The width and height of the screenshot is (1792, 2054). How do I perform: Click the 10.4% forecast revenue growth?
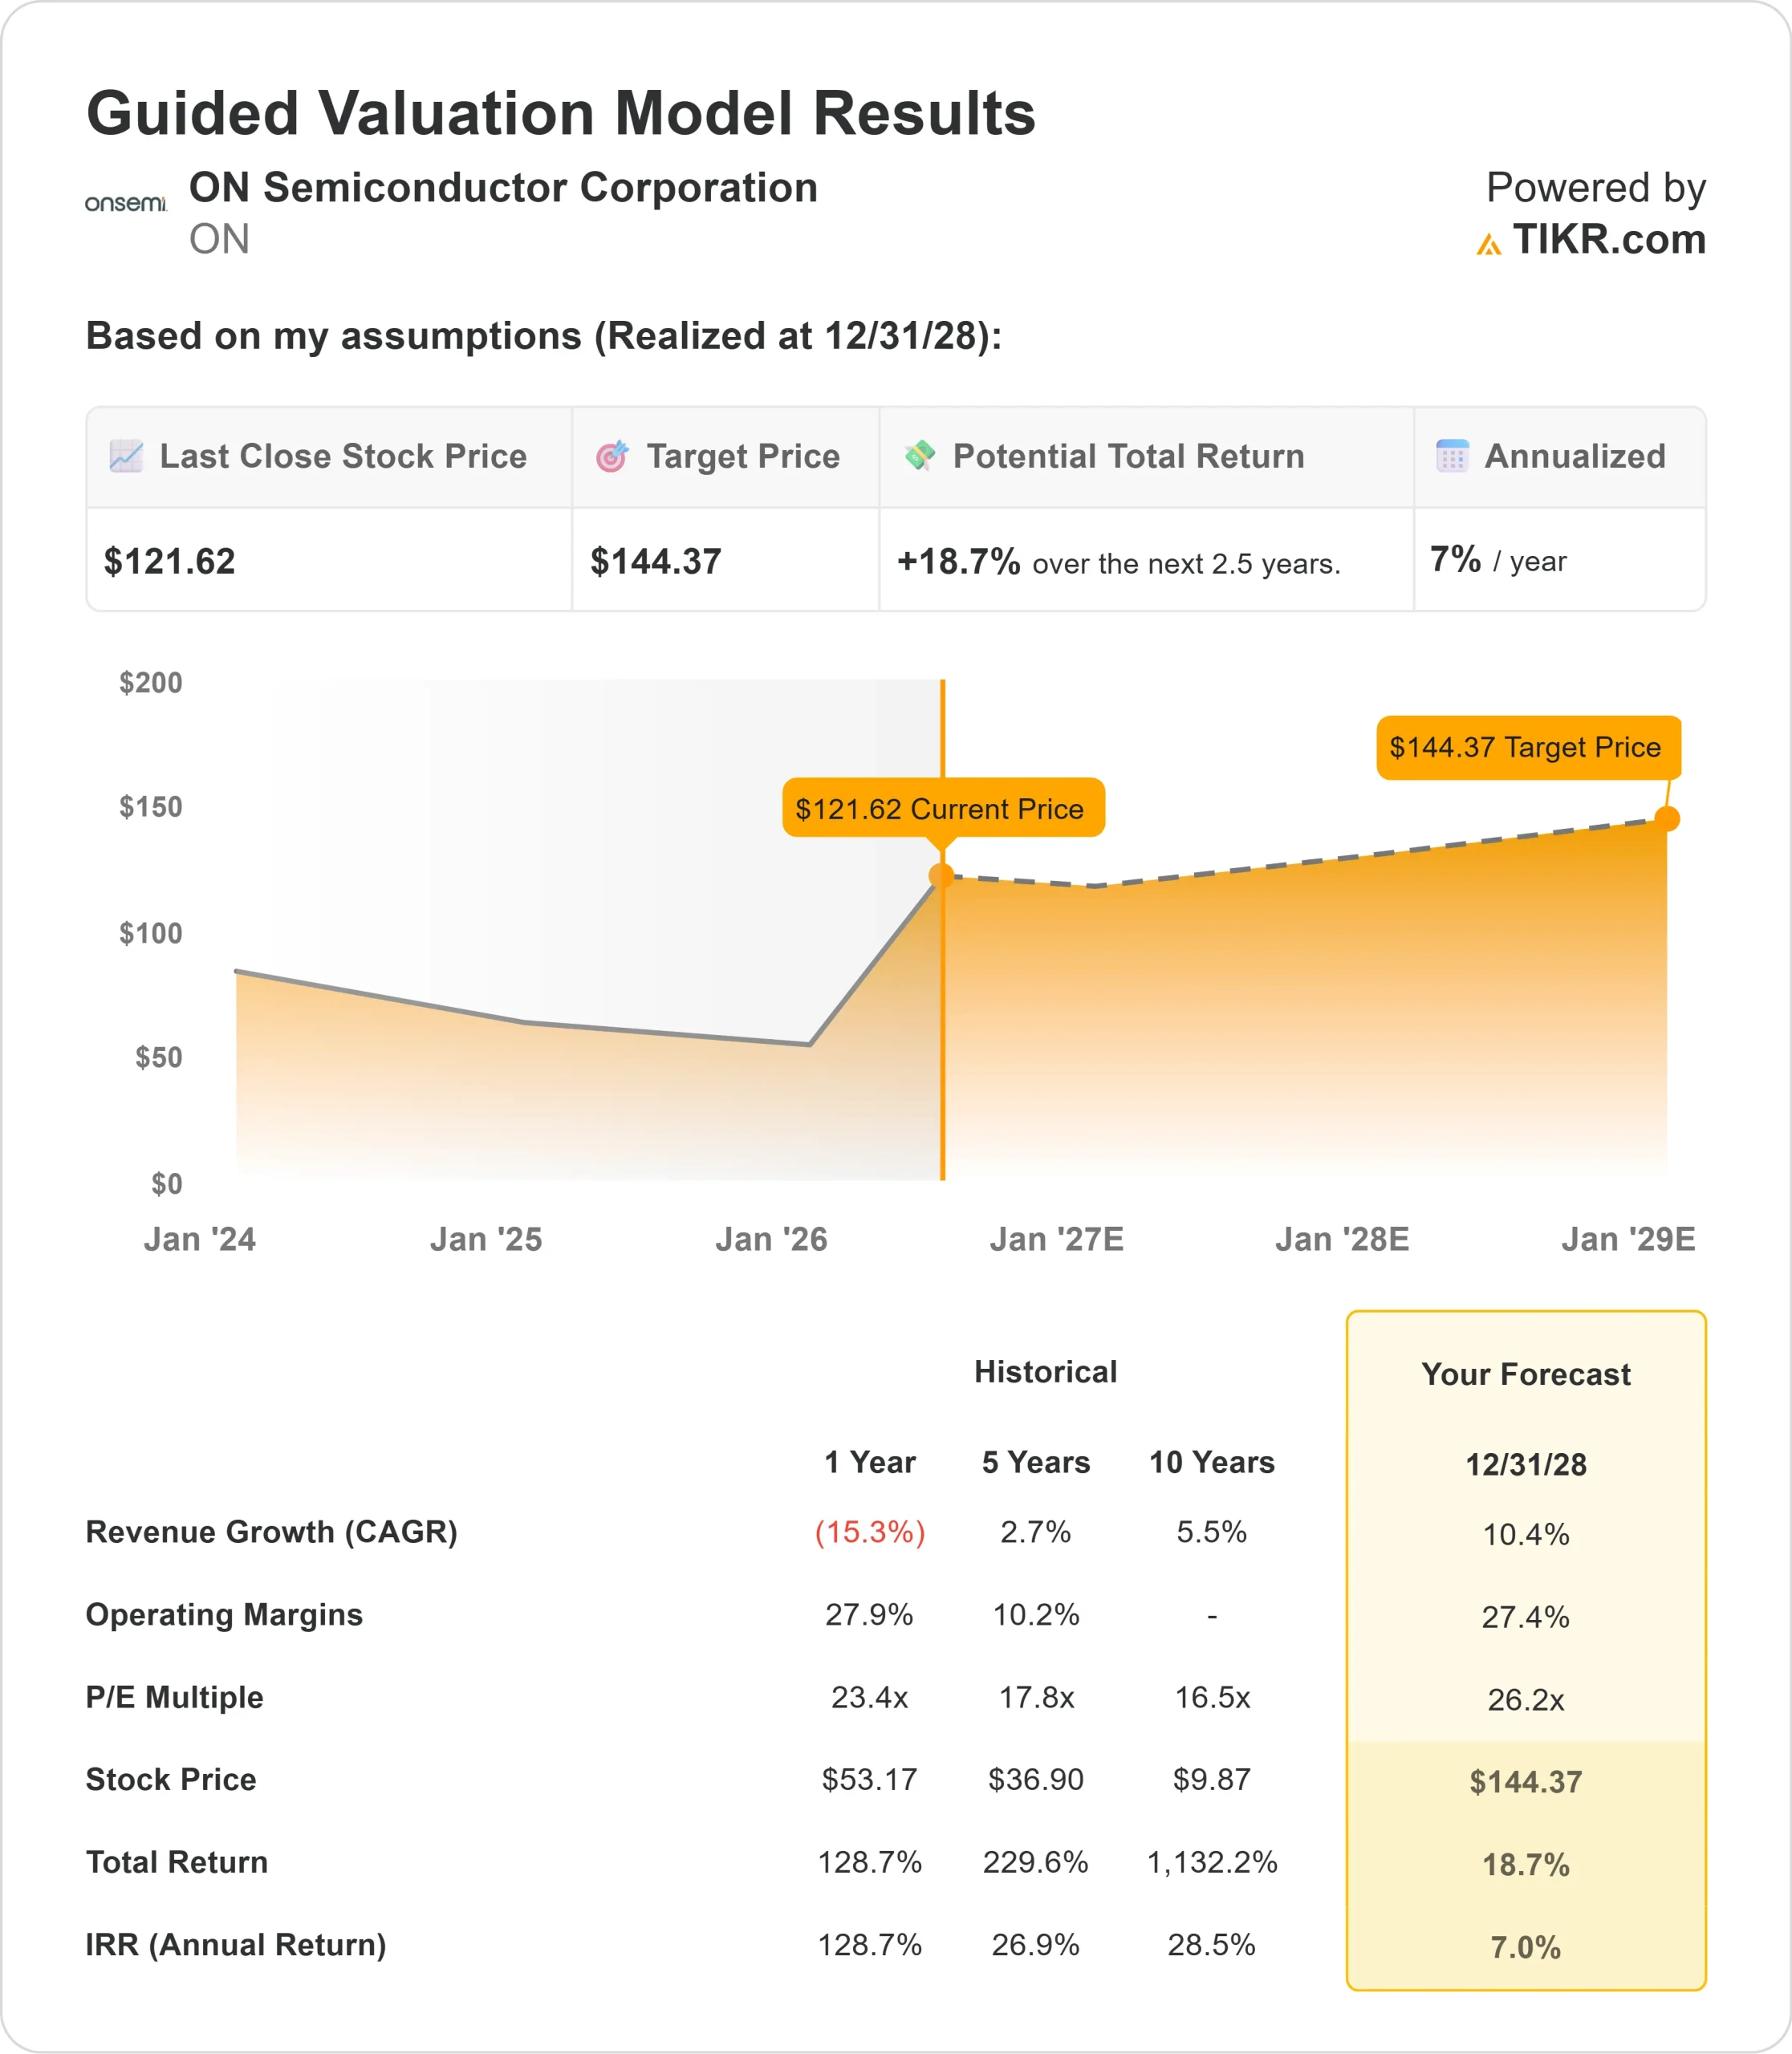1526,1534
